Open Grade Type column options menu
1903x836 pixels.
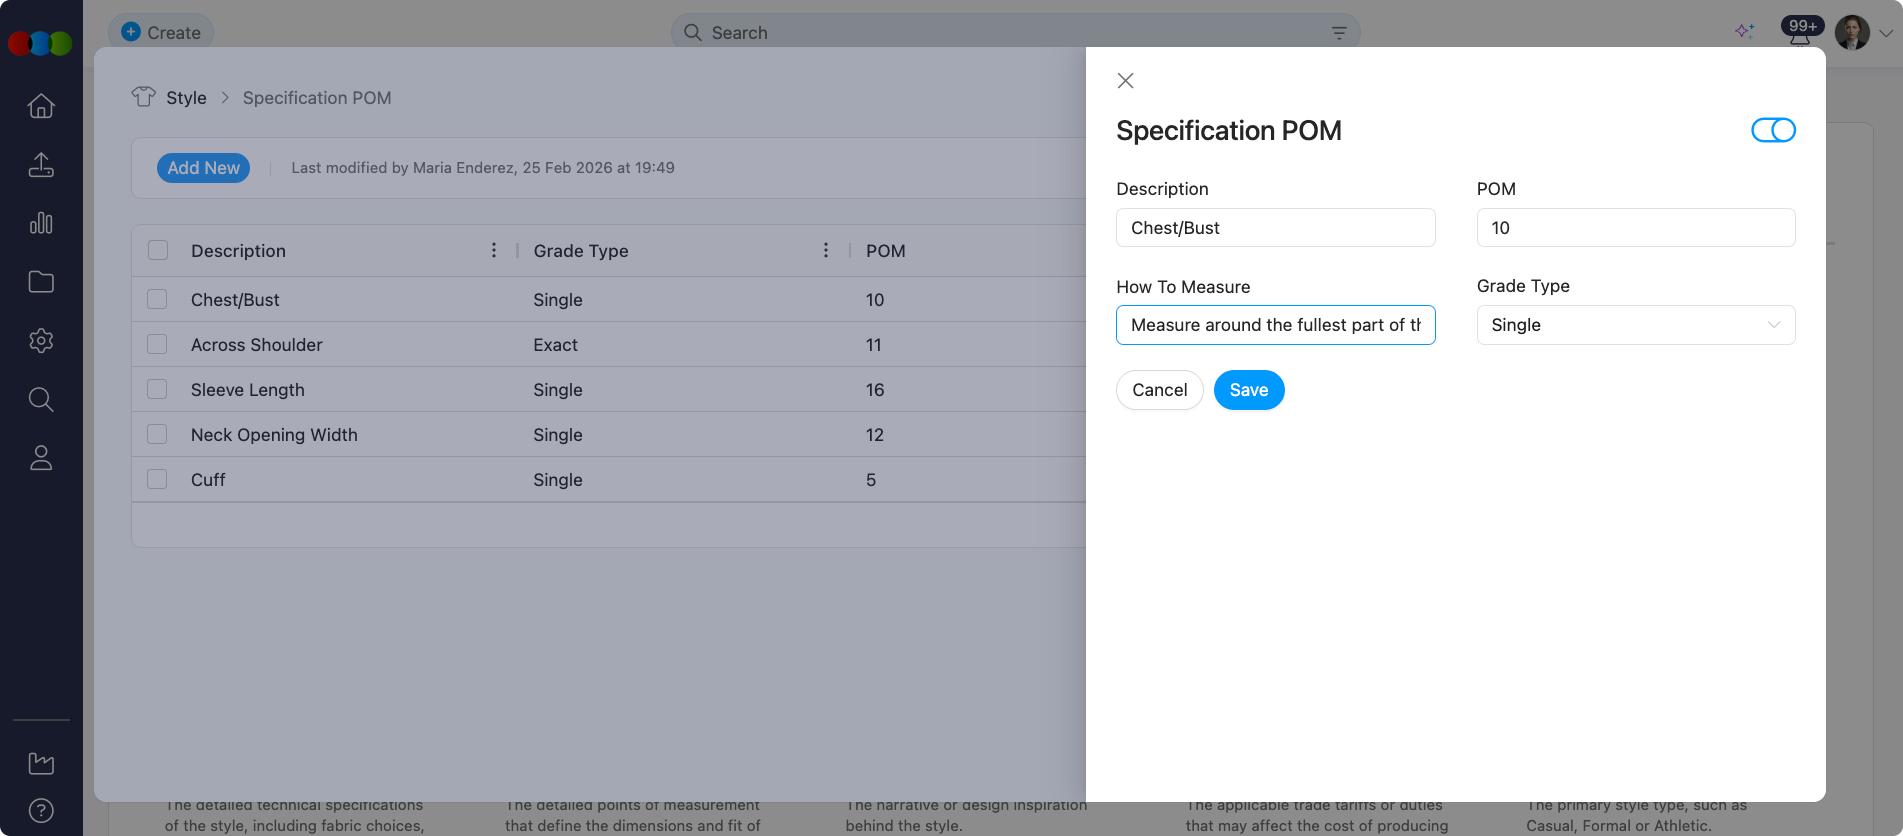(x=826, y=250)
